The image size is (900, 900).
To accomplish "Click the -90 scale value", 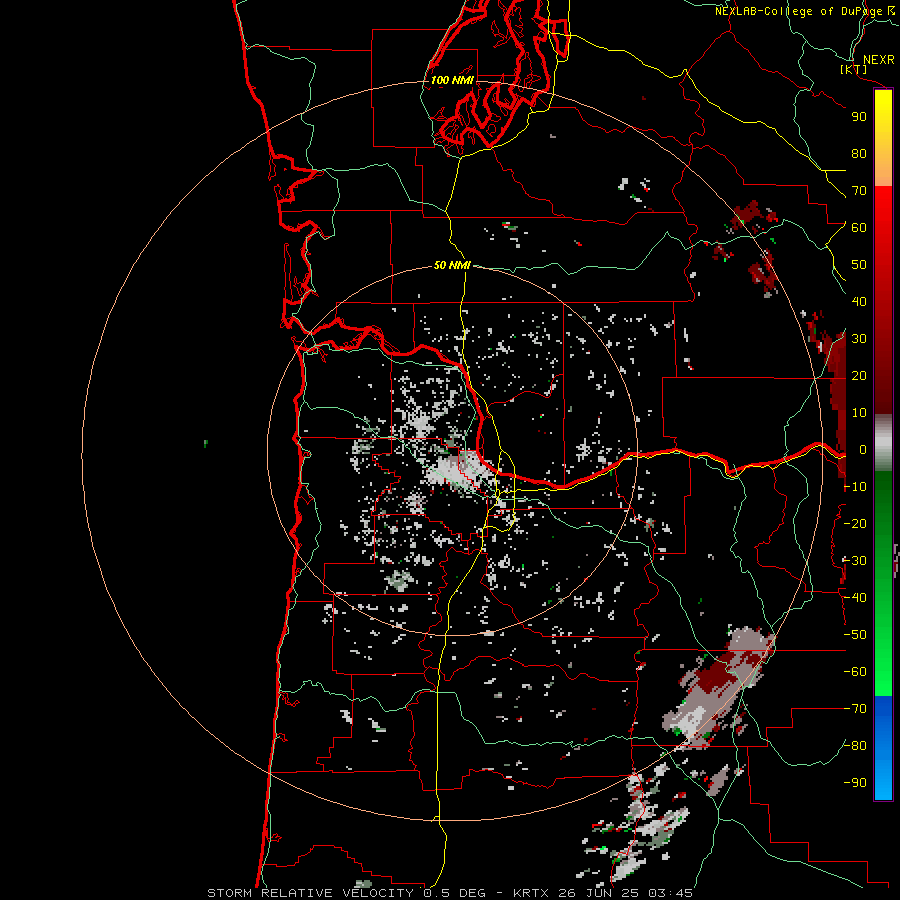I will (855, 783).
